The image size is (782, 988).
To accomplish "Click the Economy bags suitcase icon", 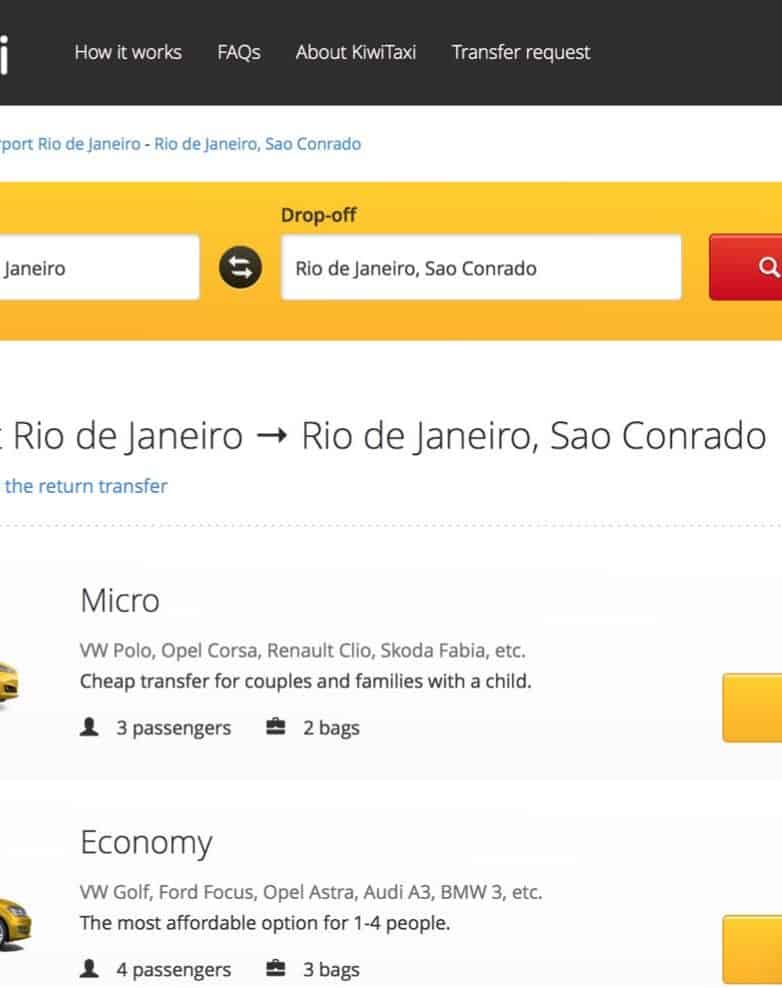I will pos(276,968).
